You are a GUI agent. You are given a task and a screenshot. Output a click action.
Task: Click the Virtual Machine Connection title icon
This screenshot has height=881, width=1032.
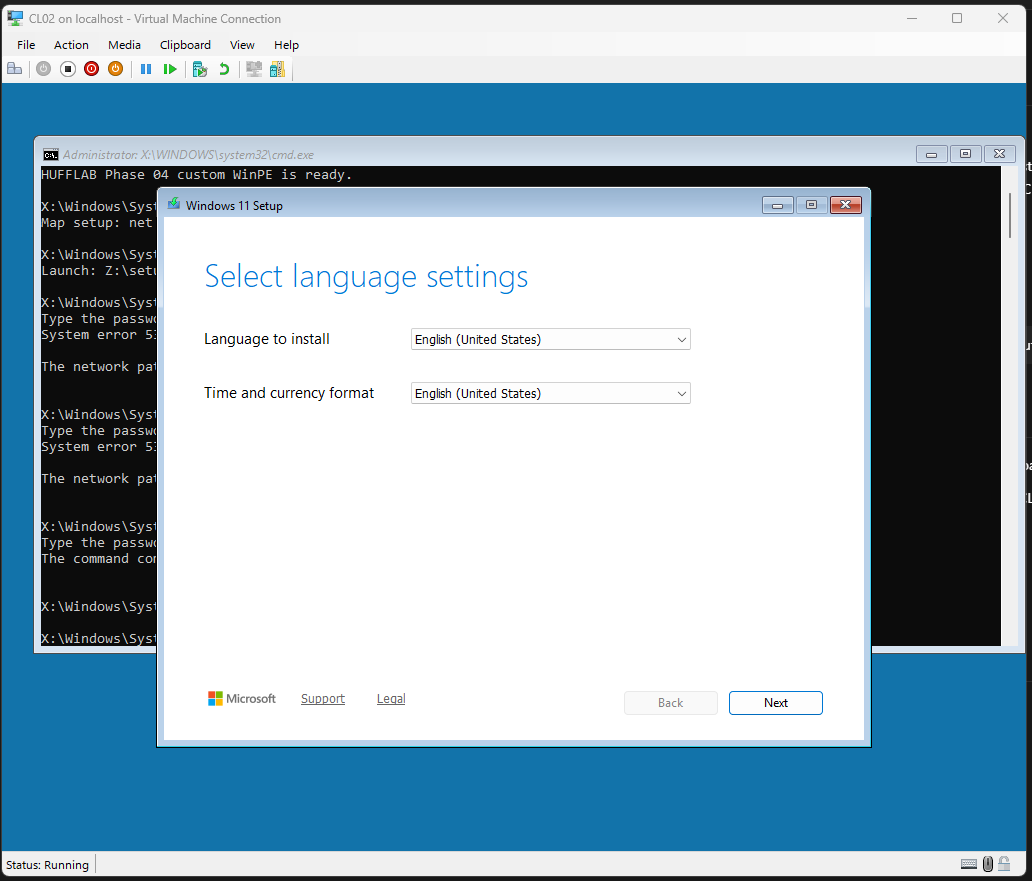pos(15,18)
